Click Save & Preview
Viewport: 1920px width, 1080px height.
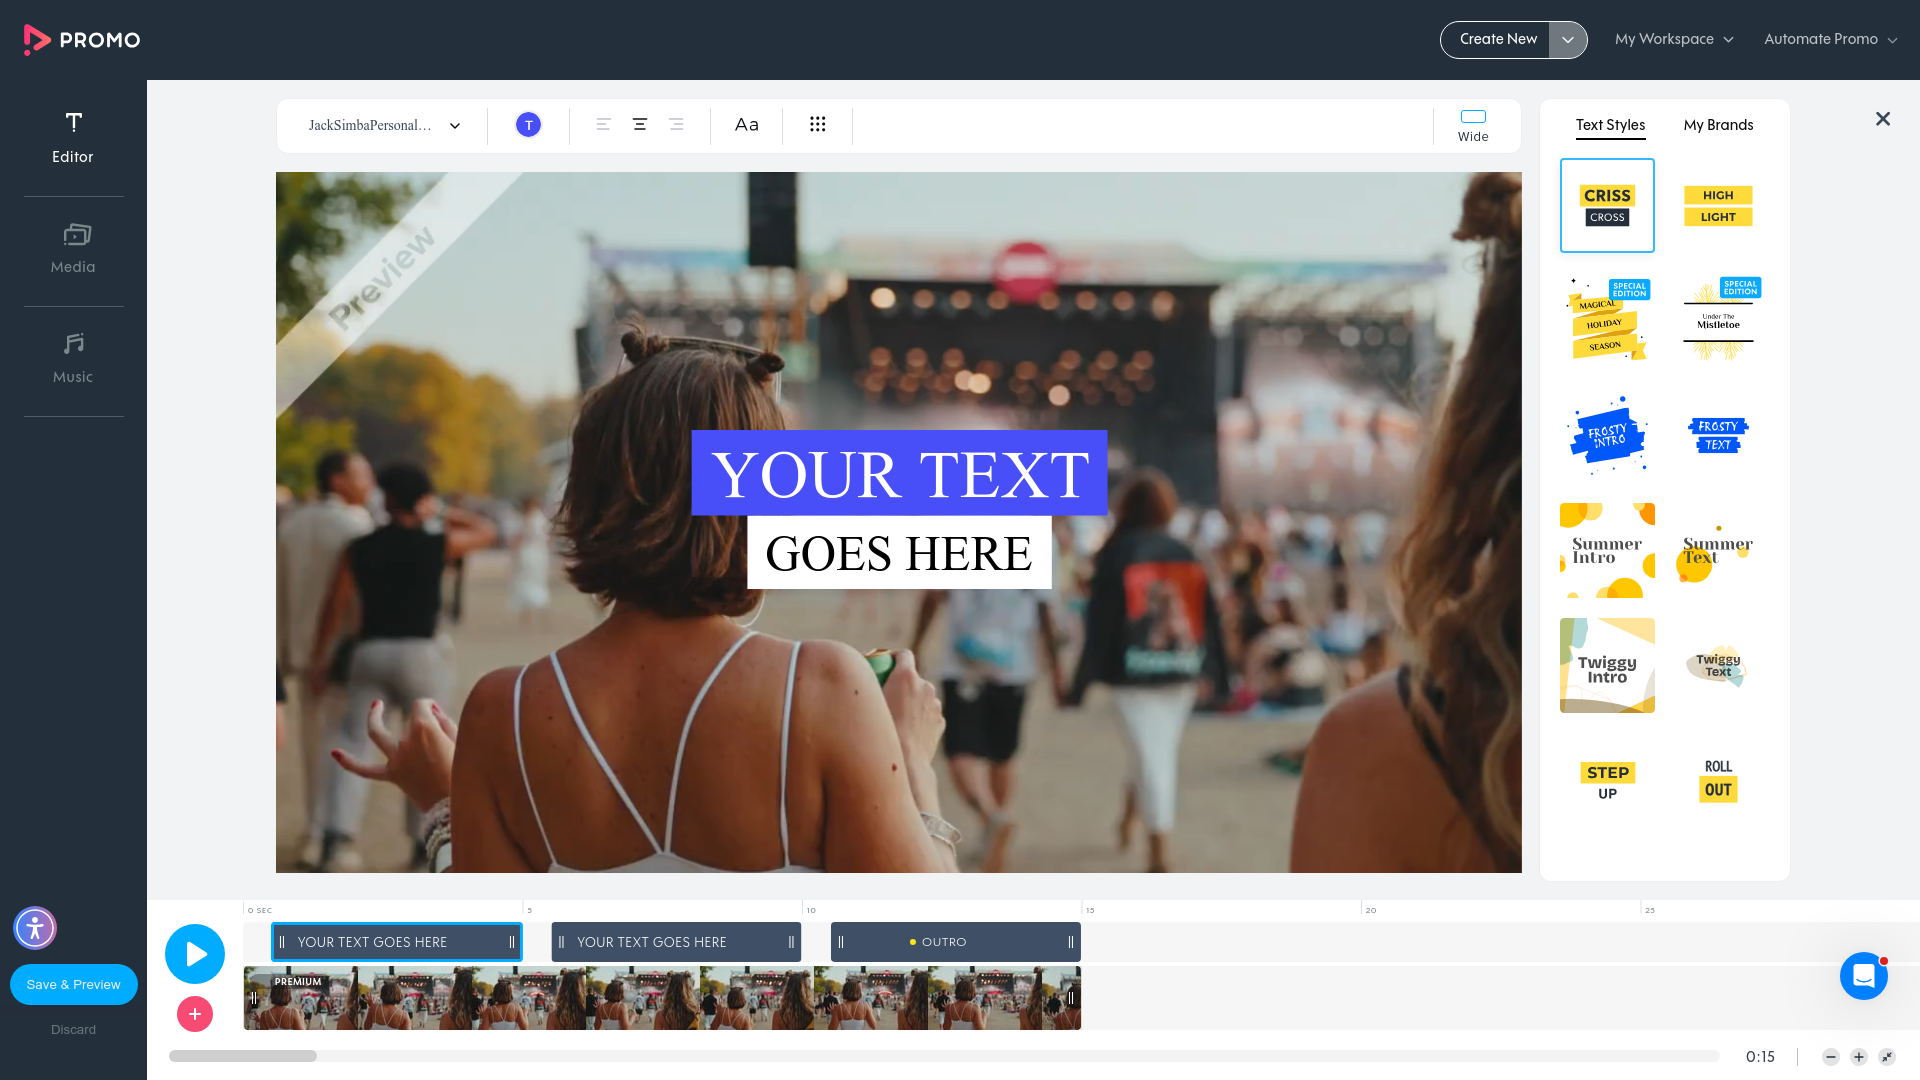(x=74, y=984)
